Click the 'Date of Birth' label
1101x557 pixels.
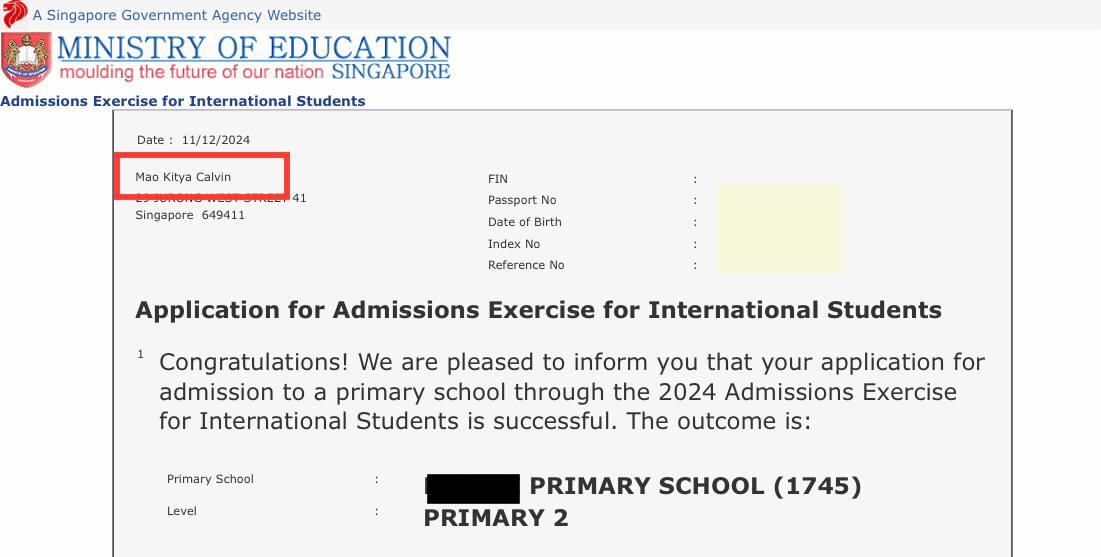[525, 222]
